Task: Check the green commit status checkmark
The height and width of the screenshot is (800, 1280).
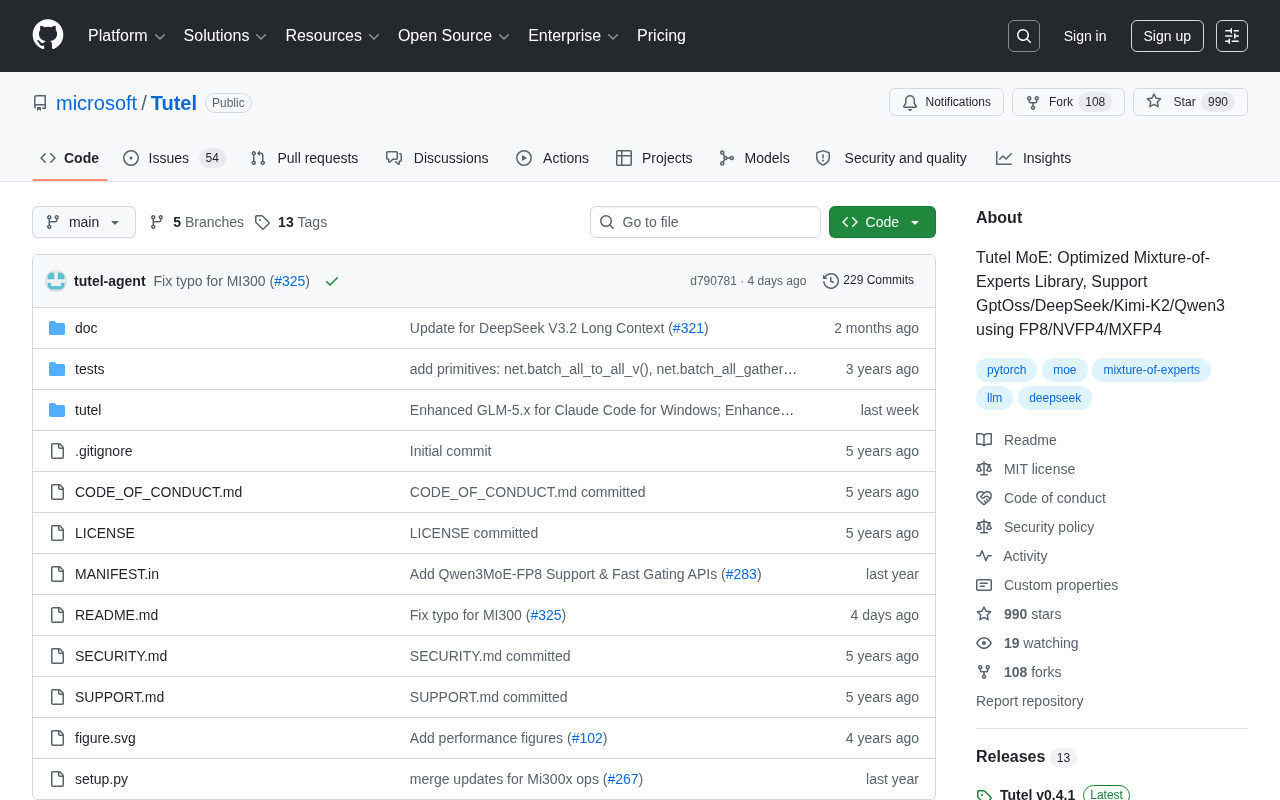Action: click(x=332, y=281)
